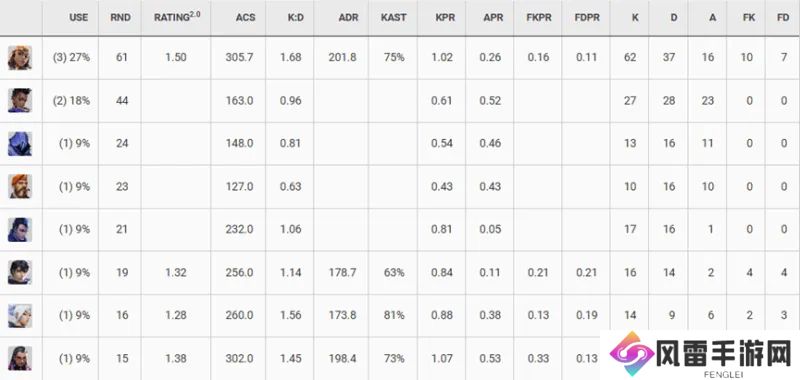Click the agent icon in the 19-rounds row
800x380 pixels.
(x=20, y=272)
